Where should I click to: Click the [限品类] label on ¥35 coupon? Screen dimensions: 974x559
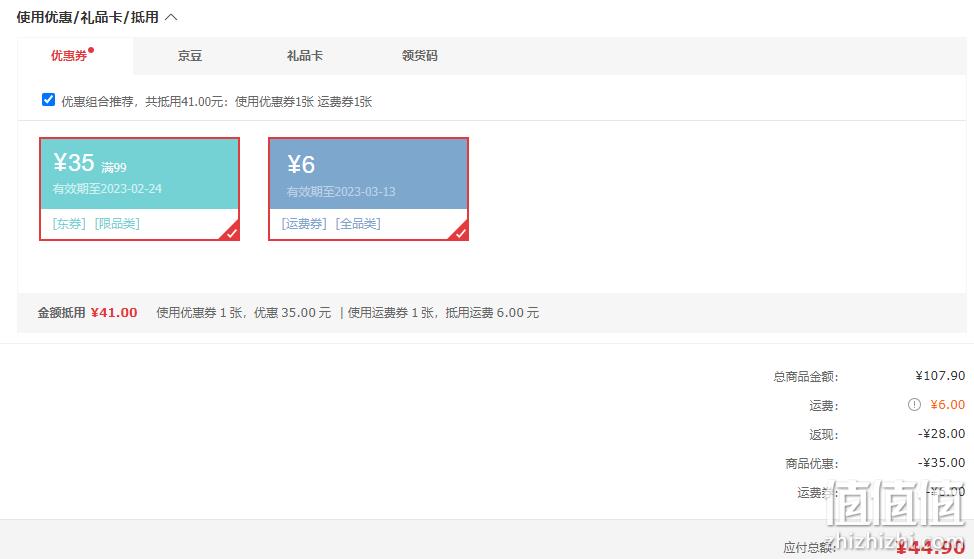coord(117,224)
